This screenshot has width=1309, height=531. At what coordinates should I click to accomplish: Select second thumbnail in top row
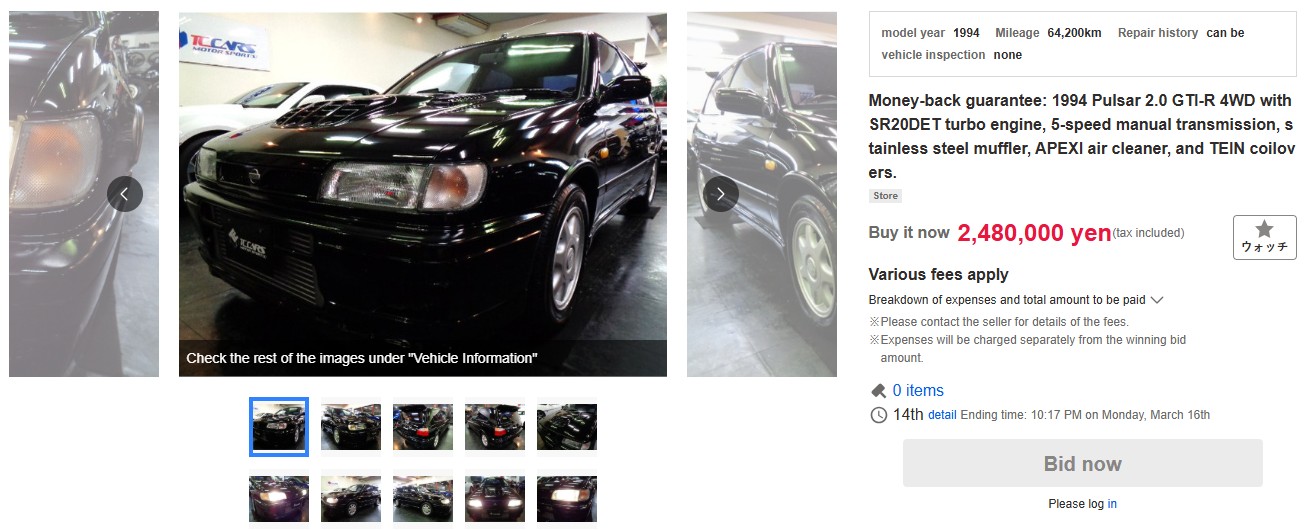tap(351, 427)
